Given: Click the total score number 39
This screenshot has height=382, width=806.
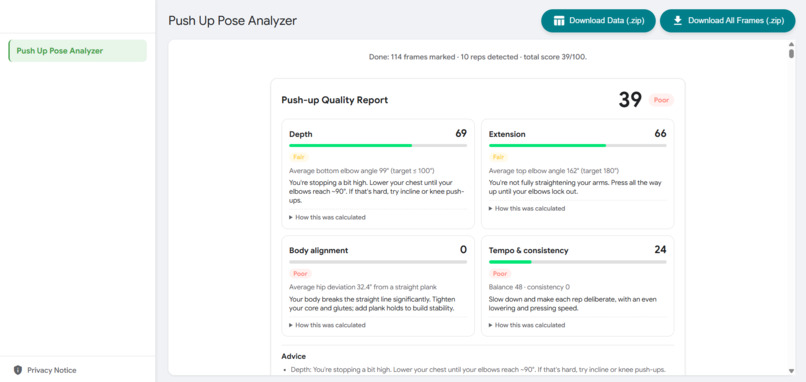Looking at the screenshot, I should 630,100.
